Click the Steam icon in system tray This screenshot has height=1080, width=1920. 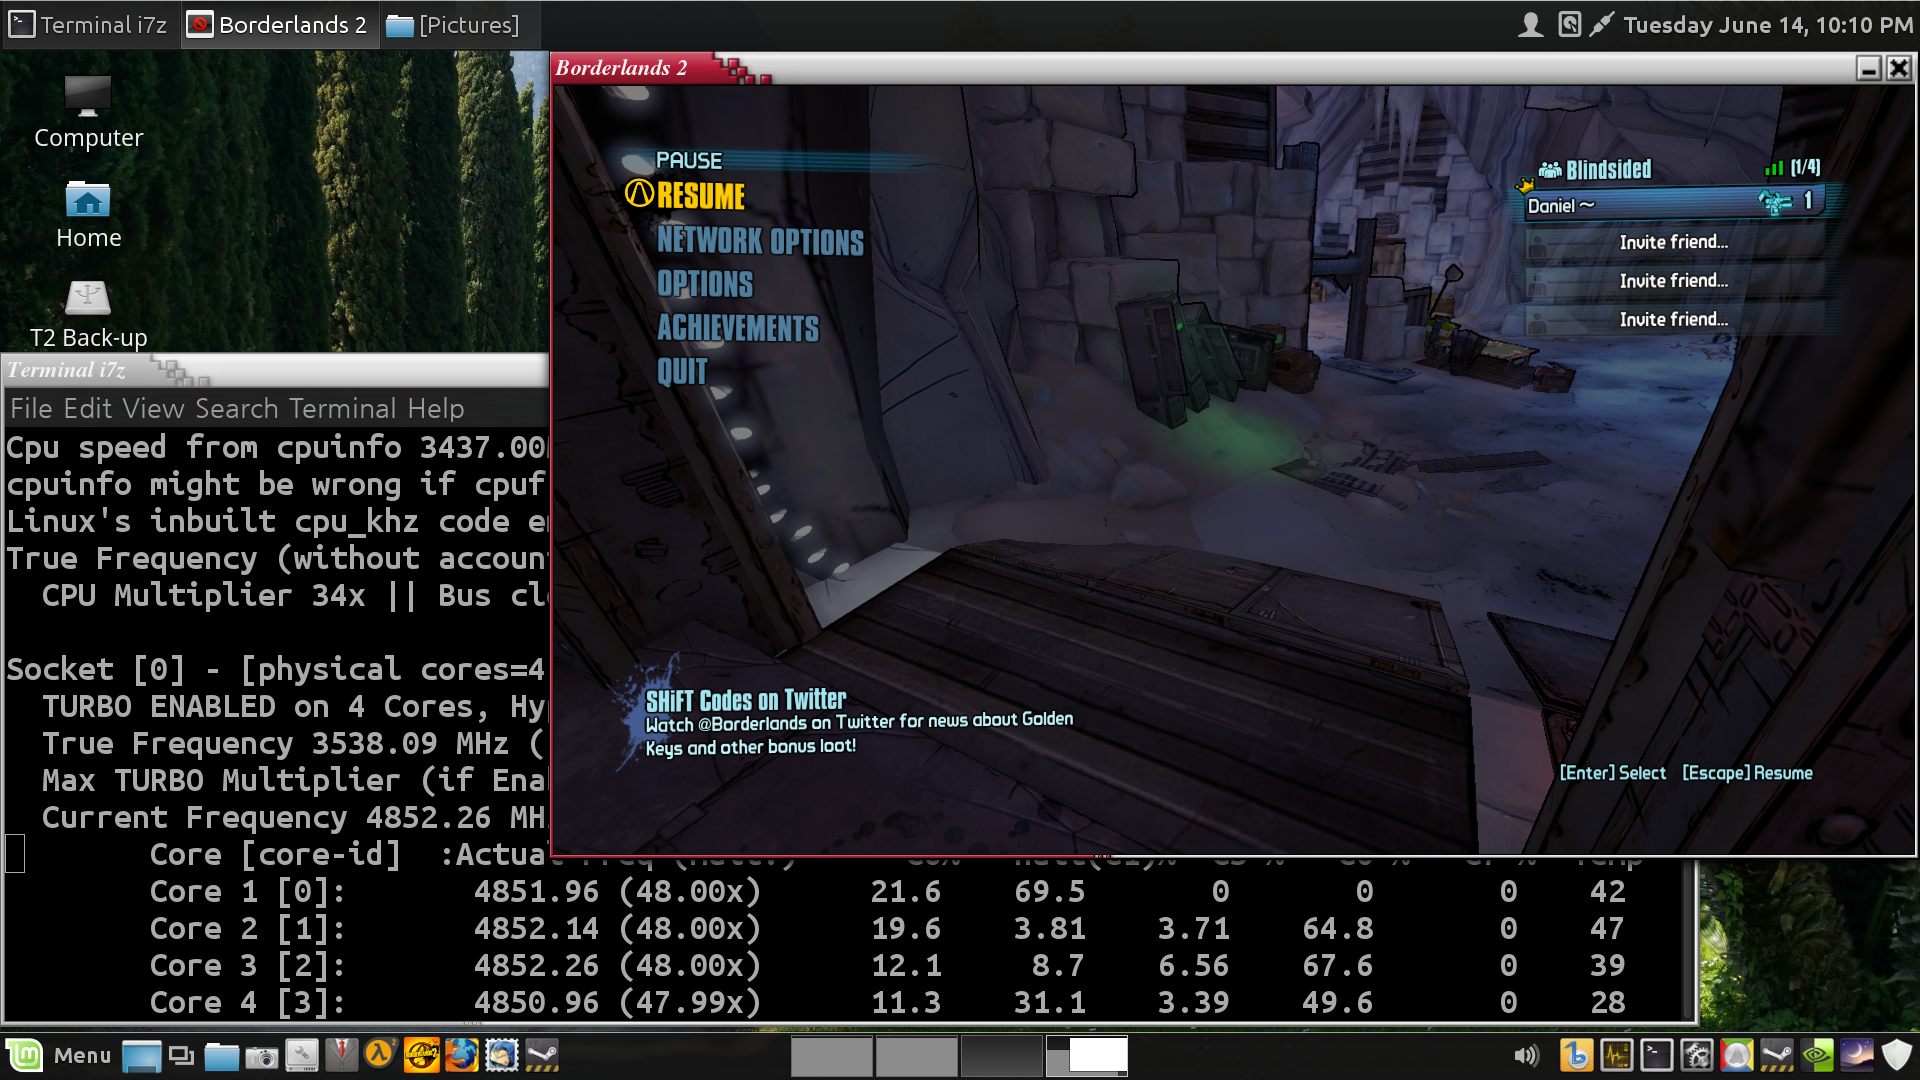[x=1777, y=1056]
